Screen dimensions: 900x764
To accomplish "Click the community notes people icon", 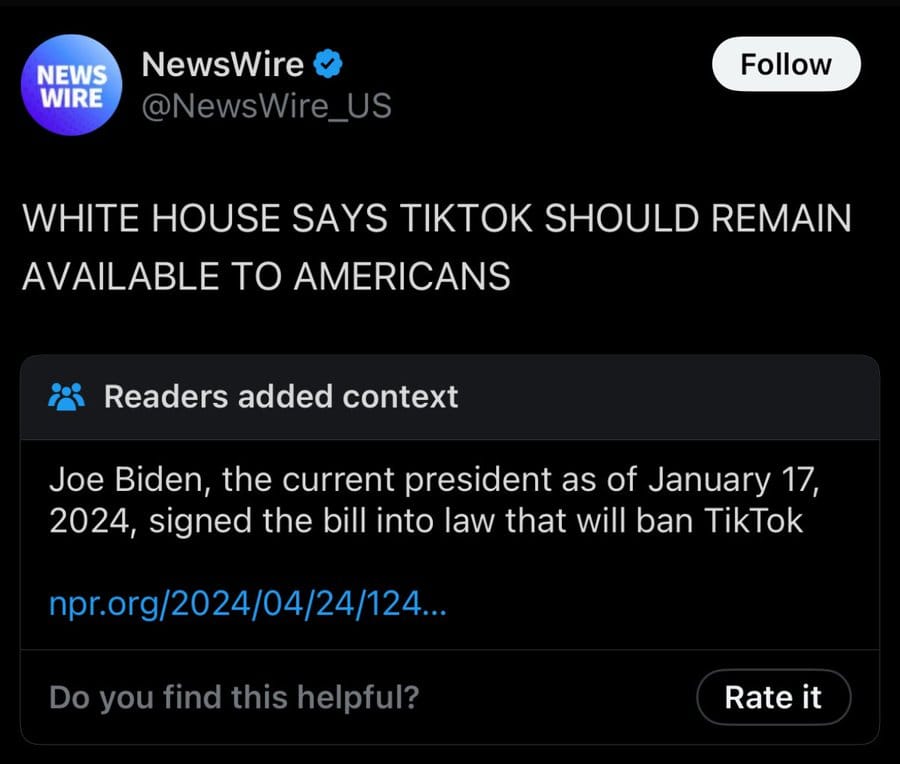I will pyautogui.click(x=67, y=397).
